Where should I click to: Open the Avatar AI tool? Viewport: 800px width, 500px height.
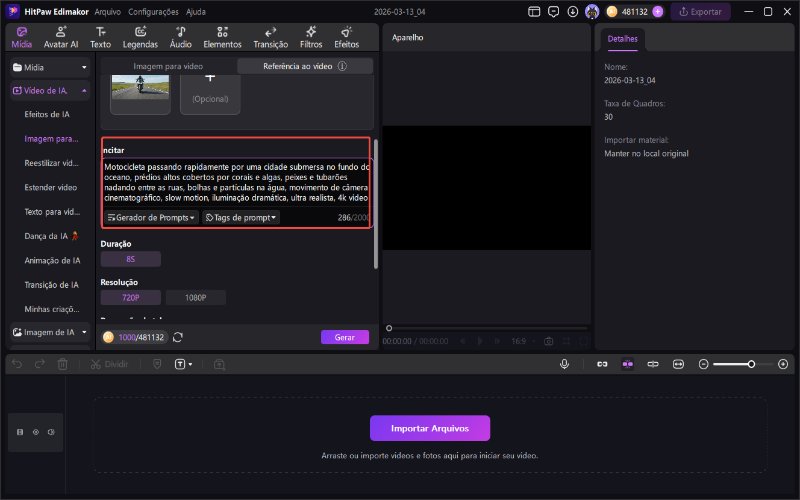tap(61, 37)
